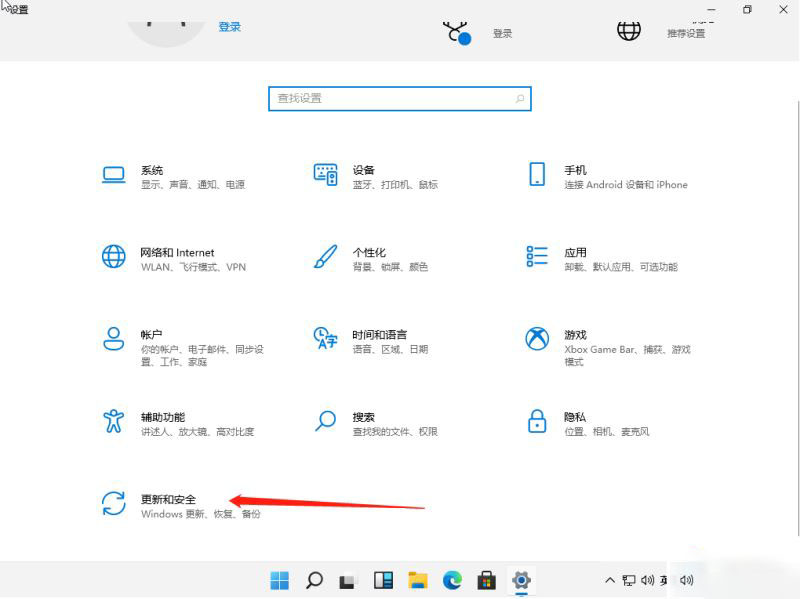Open 推荐设置 under web browsing
Image resolution: width=800 pixels, height=599 pixels.
click(686, 34)
